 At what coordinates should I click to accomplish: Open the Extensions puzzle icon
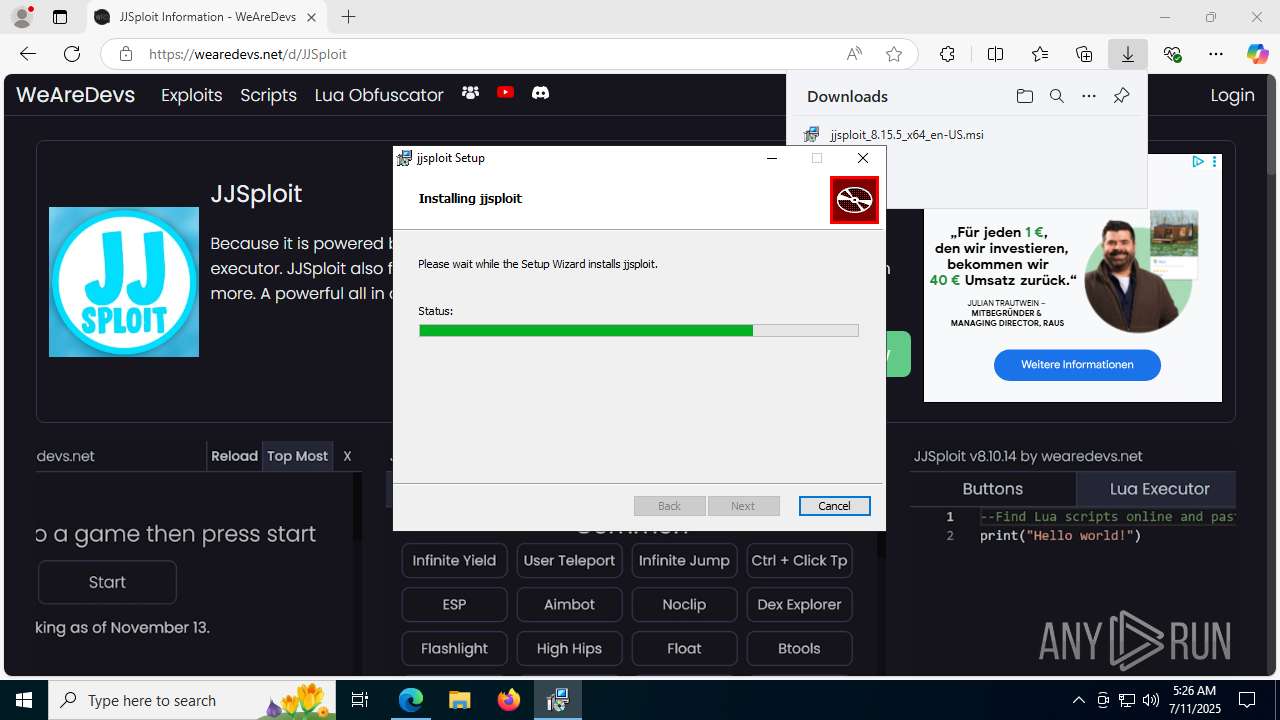pos(947,54)
